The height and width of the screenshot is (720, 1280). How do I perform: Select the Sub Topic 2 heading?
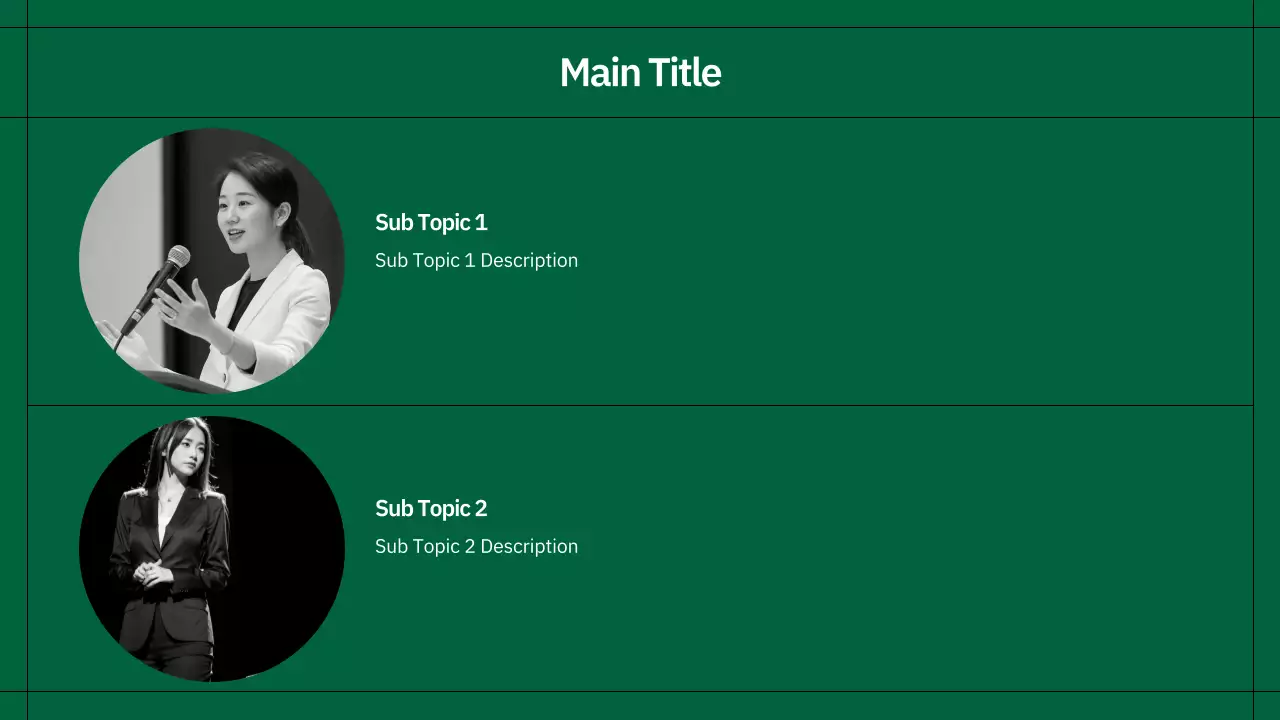pyautogui.click(x=431, y=509)
